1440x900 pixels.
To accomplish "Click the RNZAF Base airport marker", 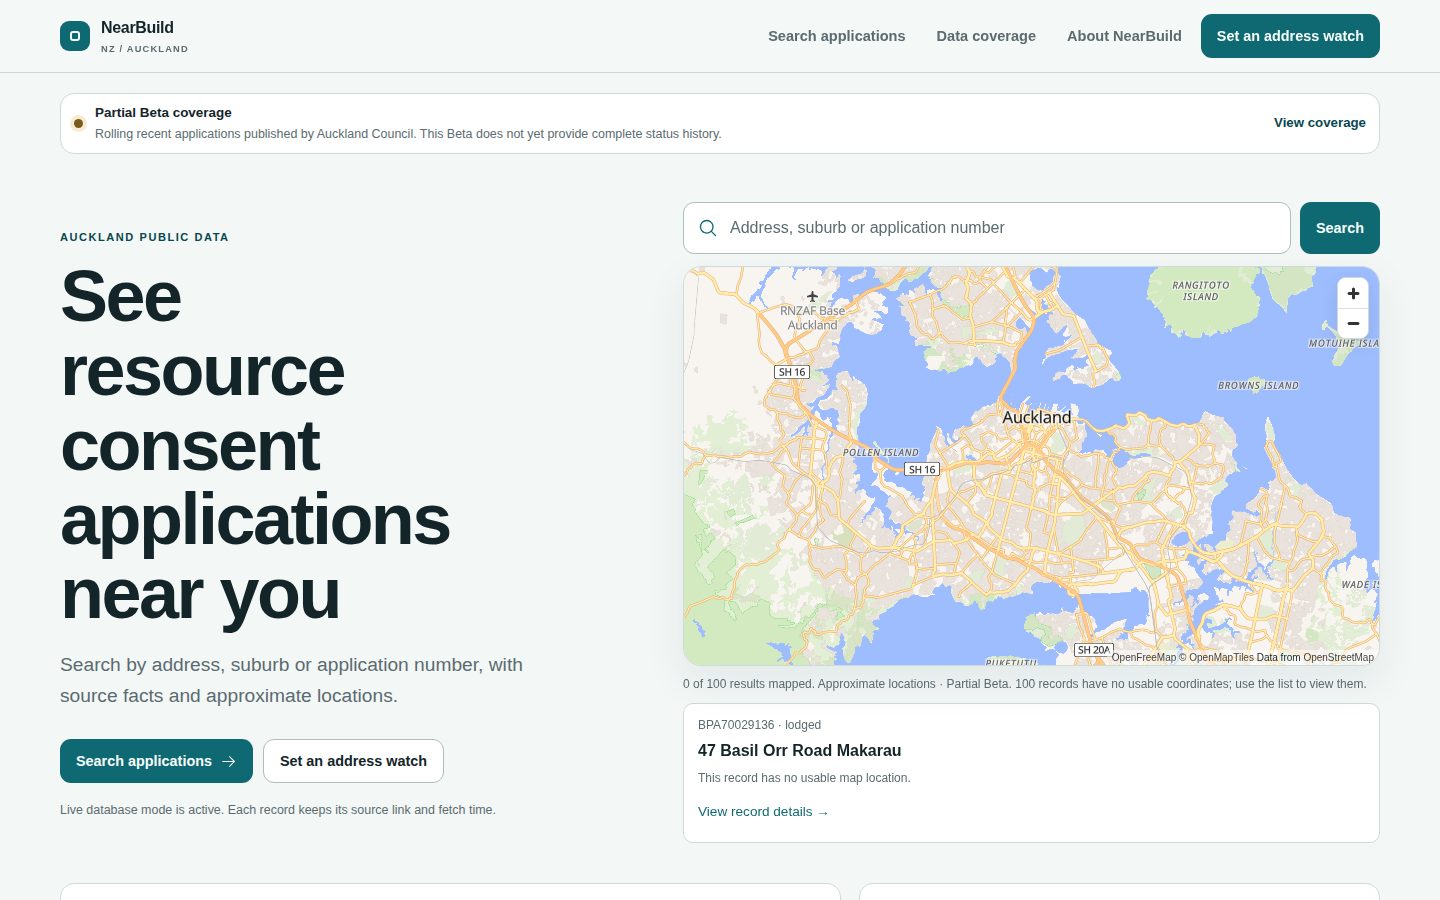I will tap(812, 296).
